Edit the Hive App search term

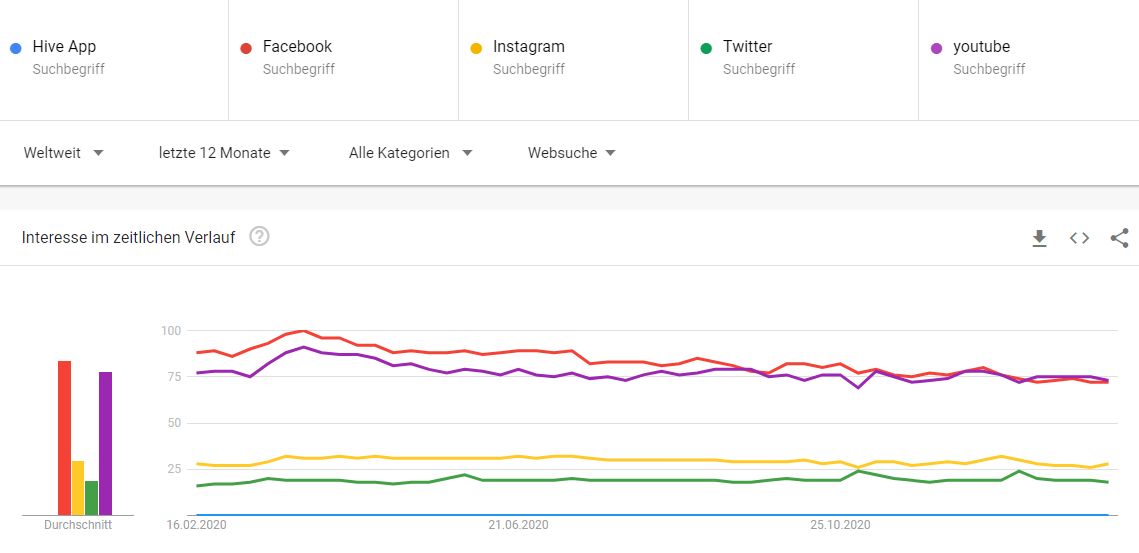(x=64, y=47)
